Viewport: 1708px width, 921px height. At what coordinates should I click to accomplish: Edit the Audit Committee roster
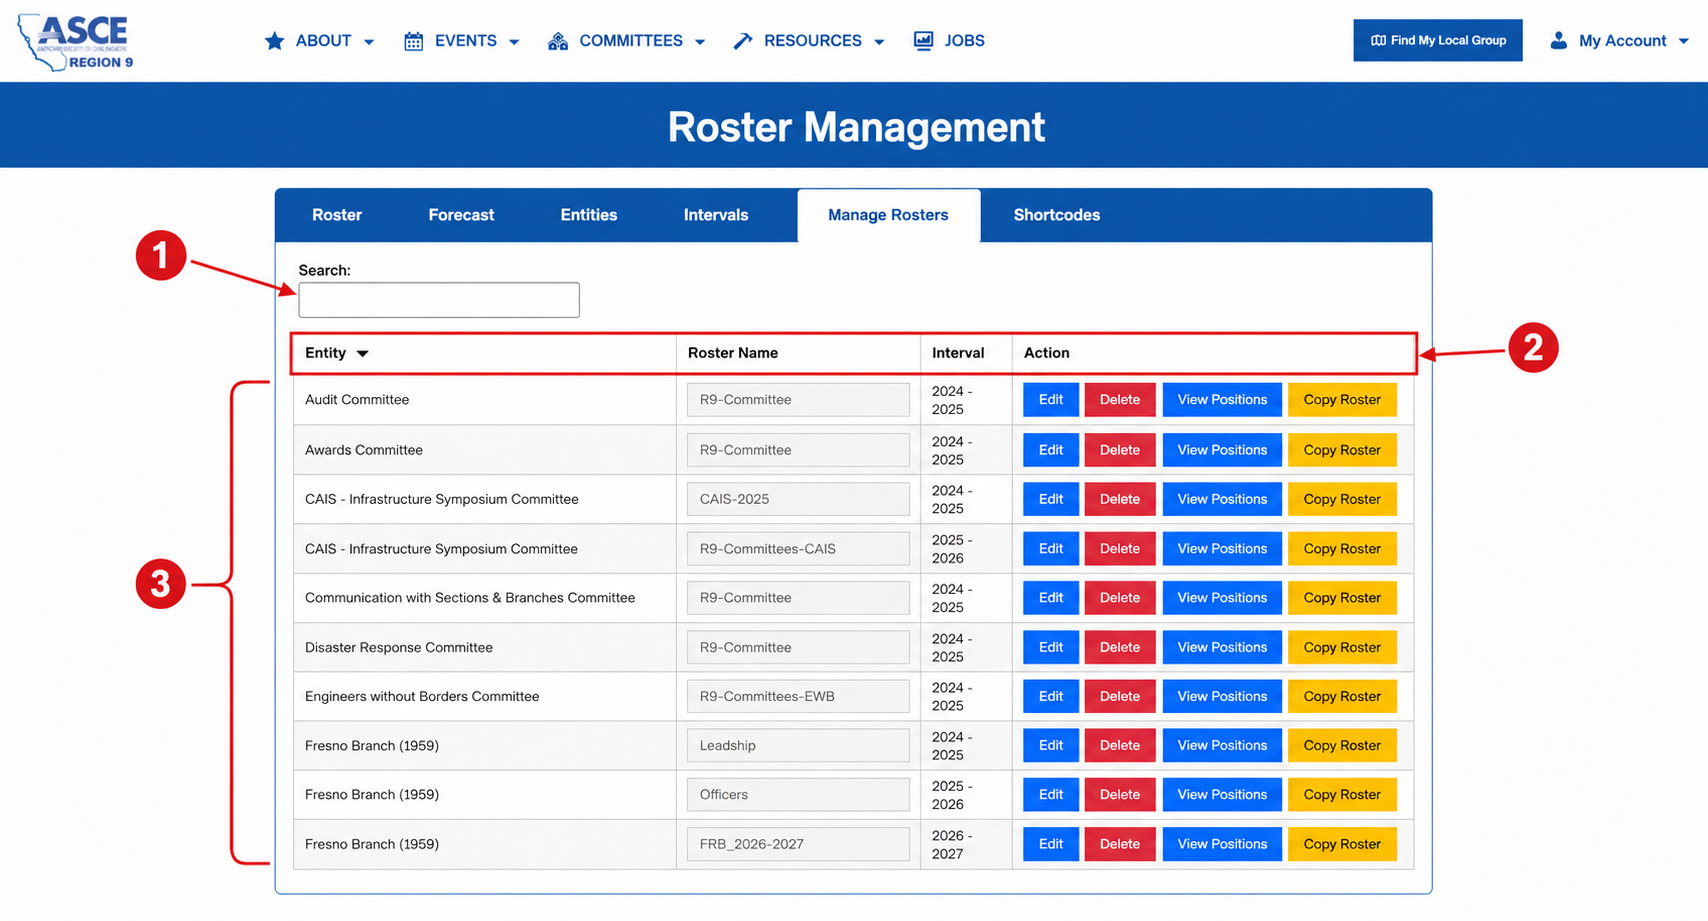pyautogui.click(x=1051, y=400)
